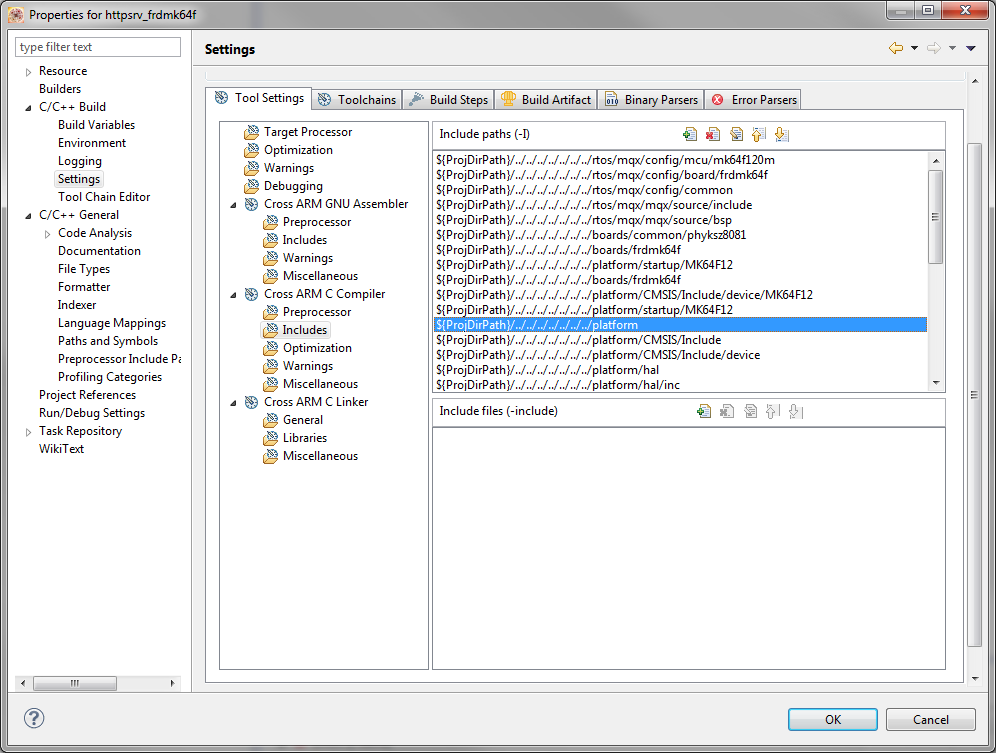Confirm with the OK button
The width and height of the screenshot is (996, 753).
(x=833, y=719)
